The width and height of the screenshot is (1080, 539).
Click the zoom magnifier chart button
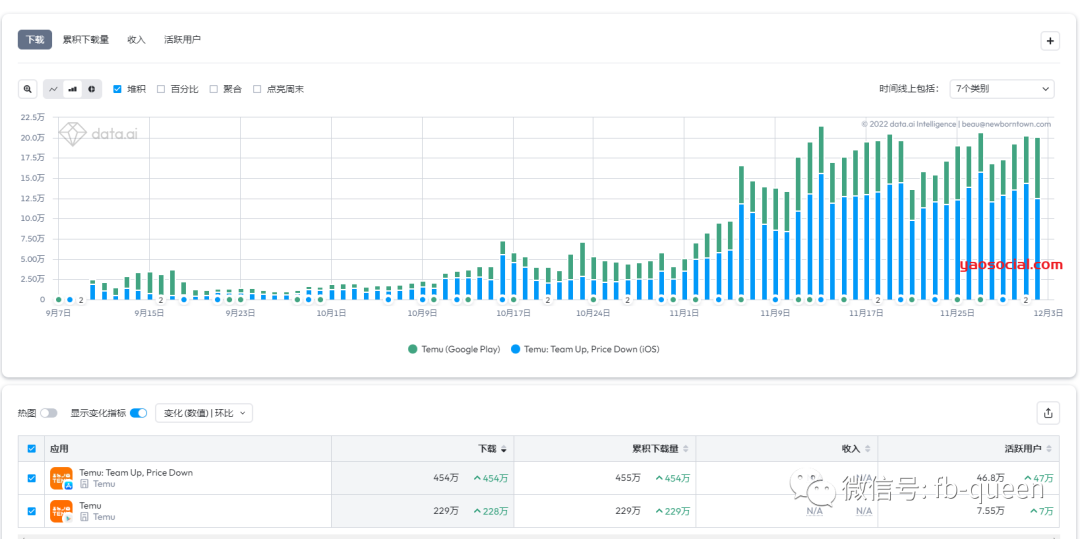[28, 89]
